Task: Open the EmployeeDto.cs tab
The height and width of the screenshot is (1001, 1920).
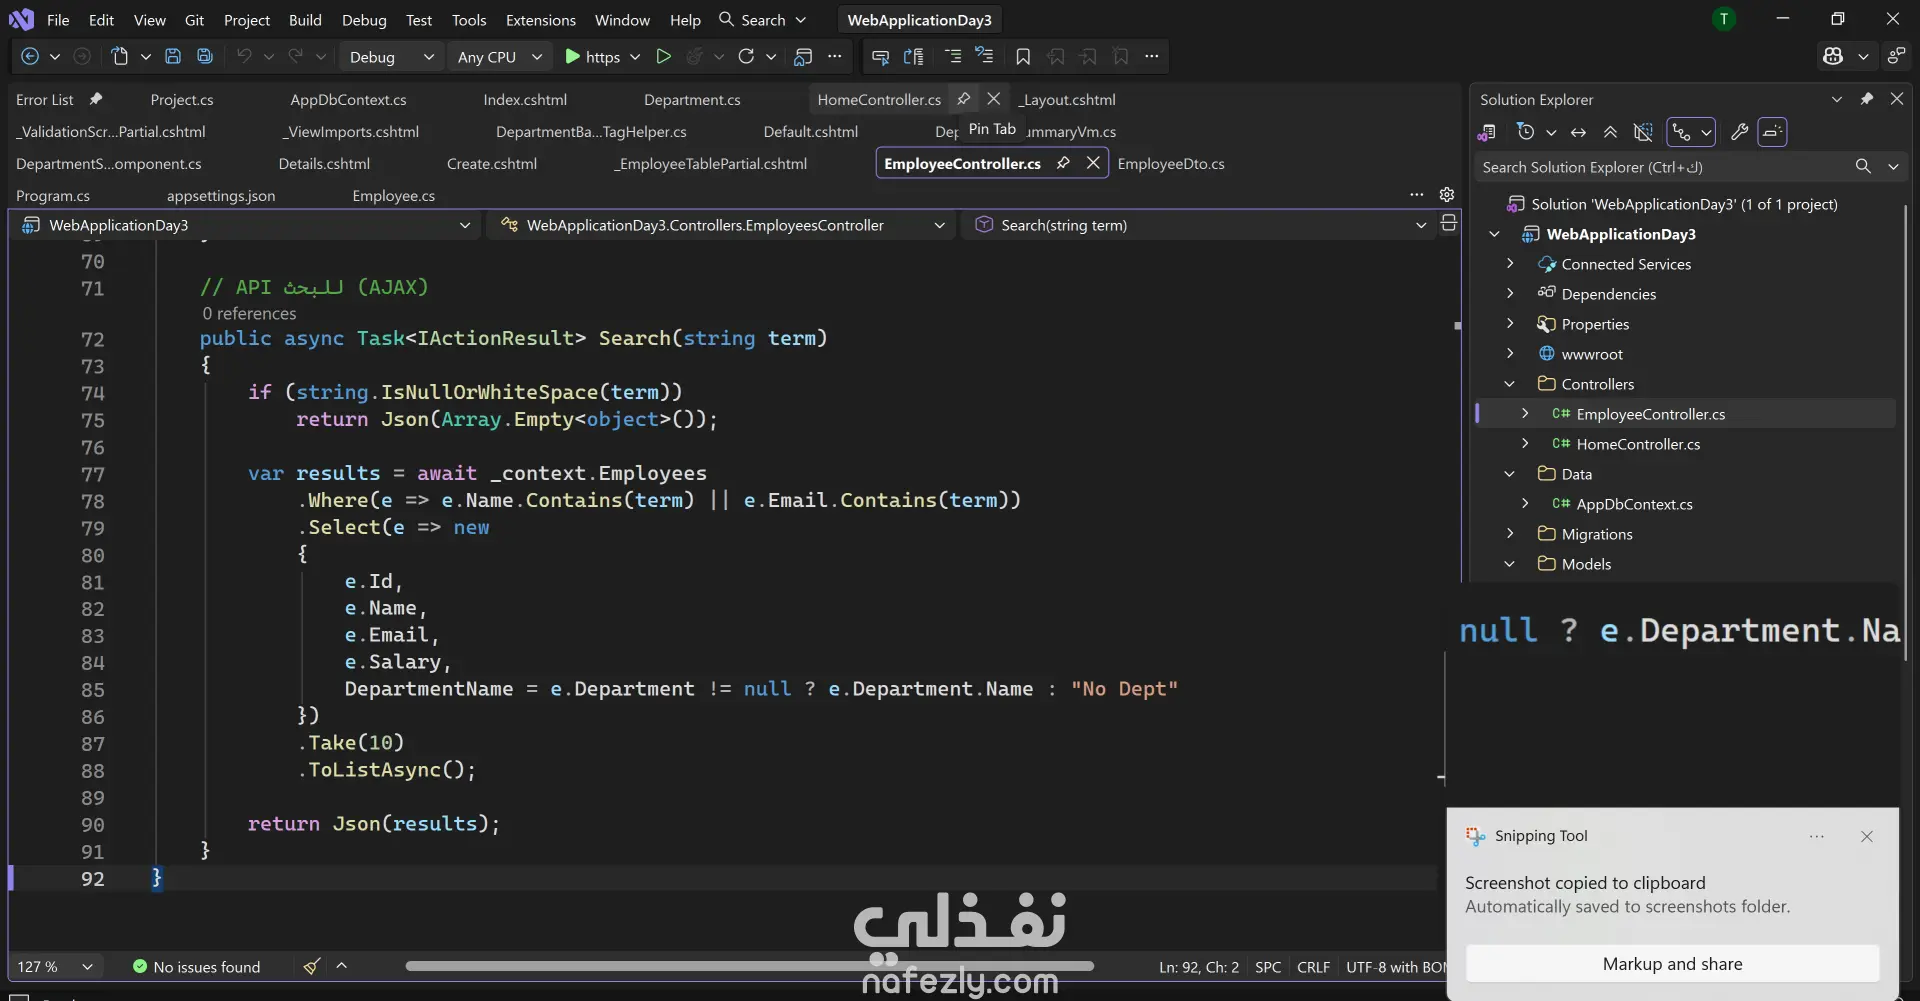Action: coord(1171,164)
